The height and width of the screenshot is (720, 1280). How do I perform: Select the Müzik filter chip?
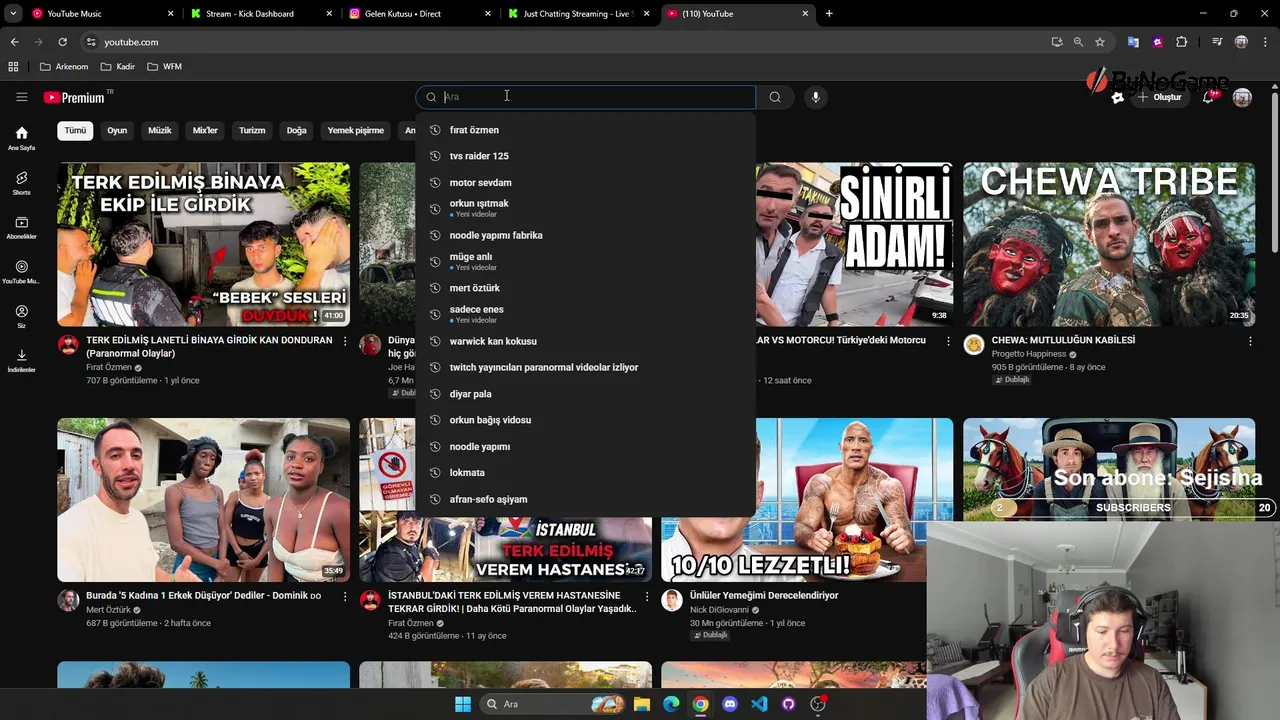point(160,131)
